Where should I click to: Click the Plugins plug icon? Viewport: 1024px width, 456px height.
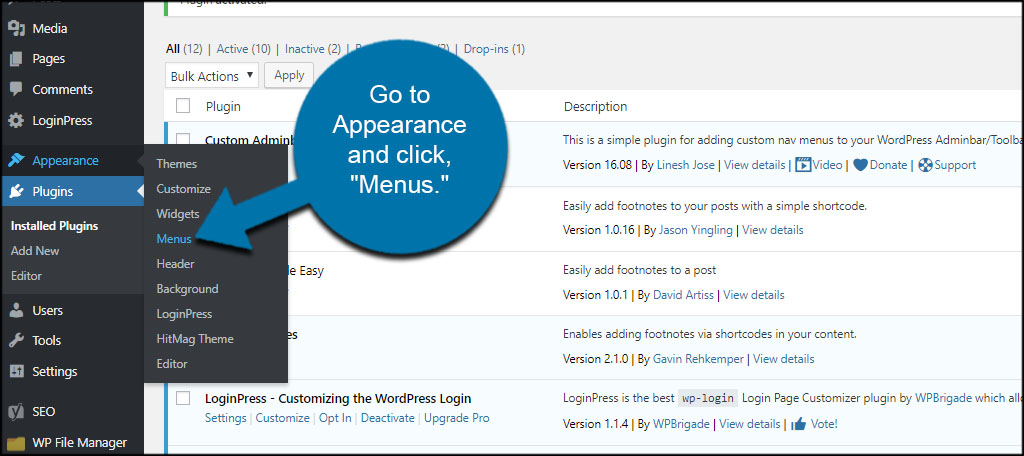[16, 191]
